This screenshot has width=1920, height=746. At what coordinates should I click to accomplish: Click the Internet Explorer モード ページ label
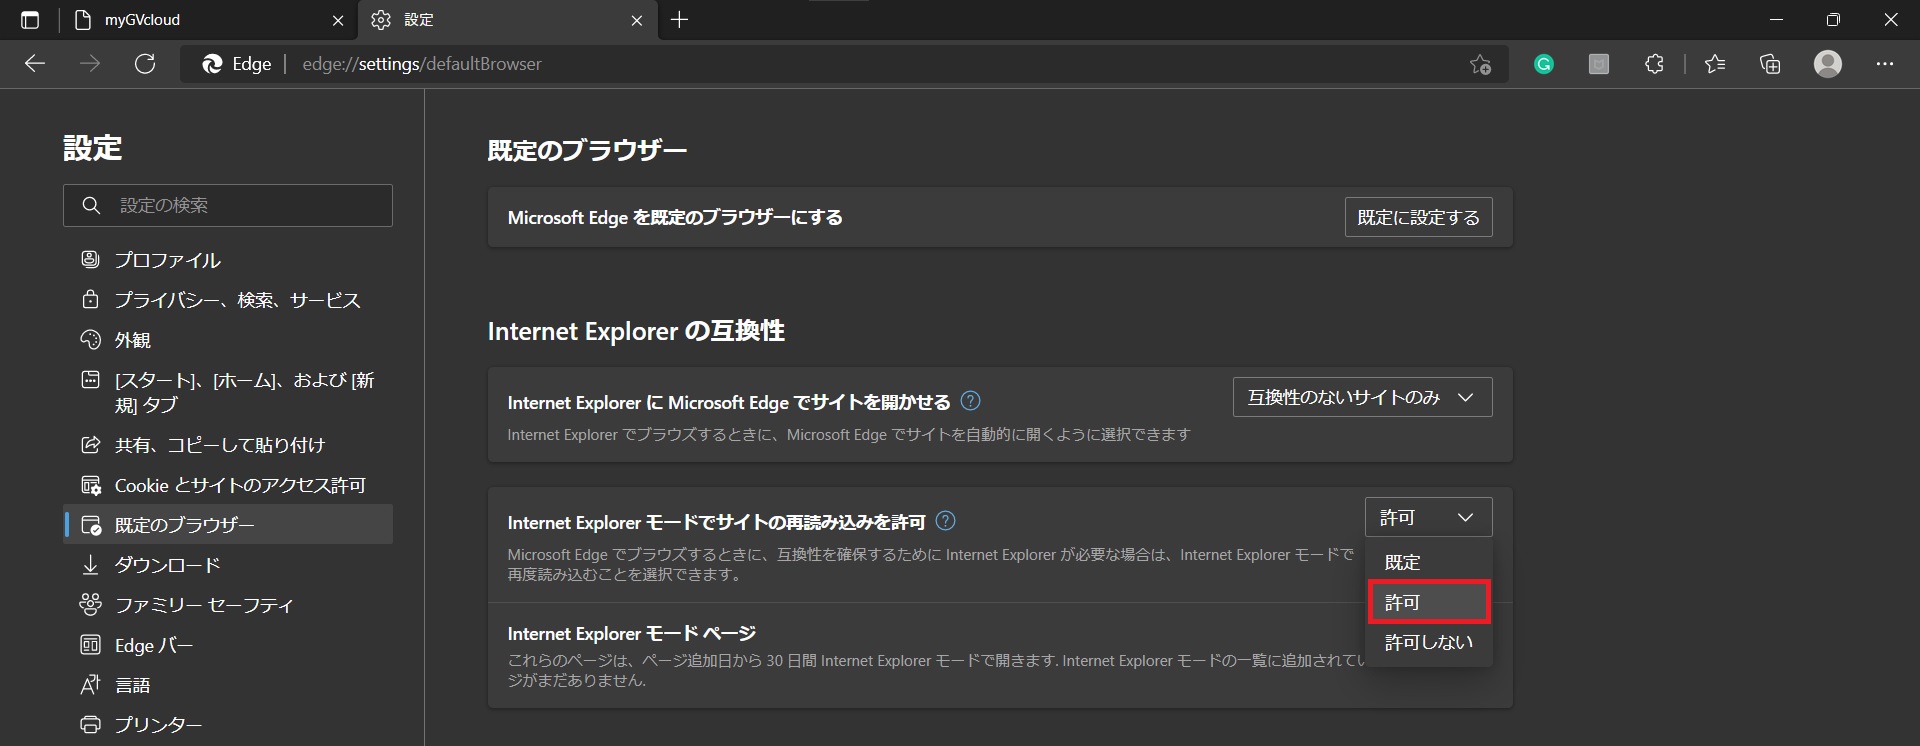click(x=631, y=633)
